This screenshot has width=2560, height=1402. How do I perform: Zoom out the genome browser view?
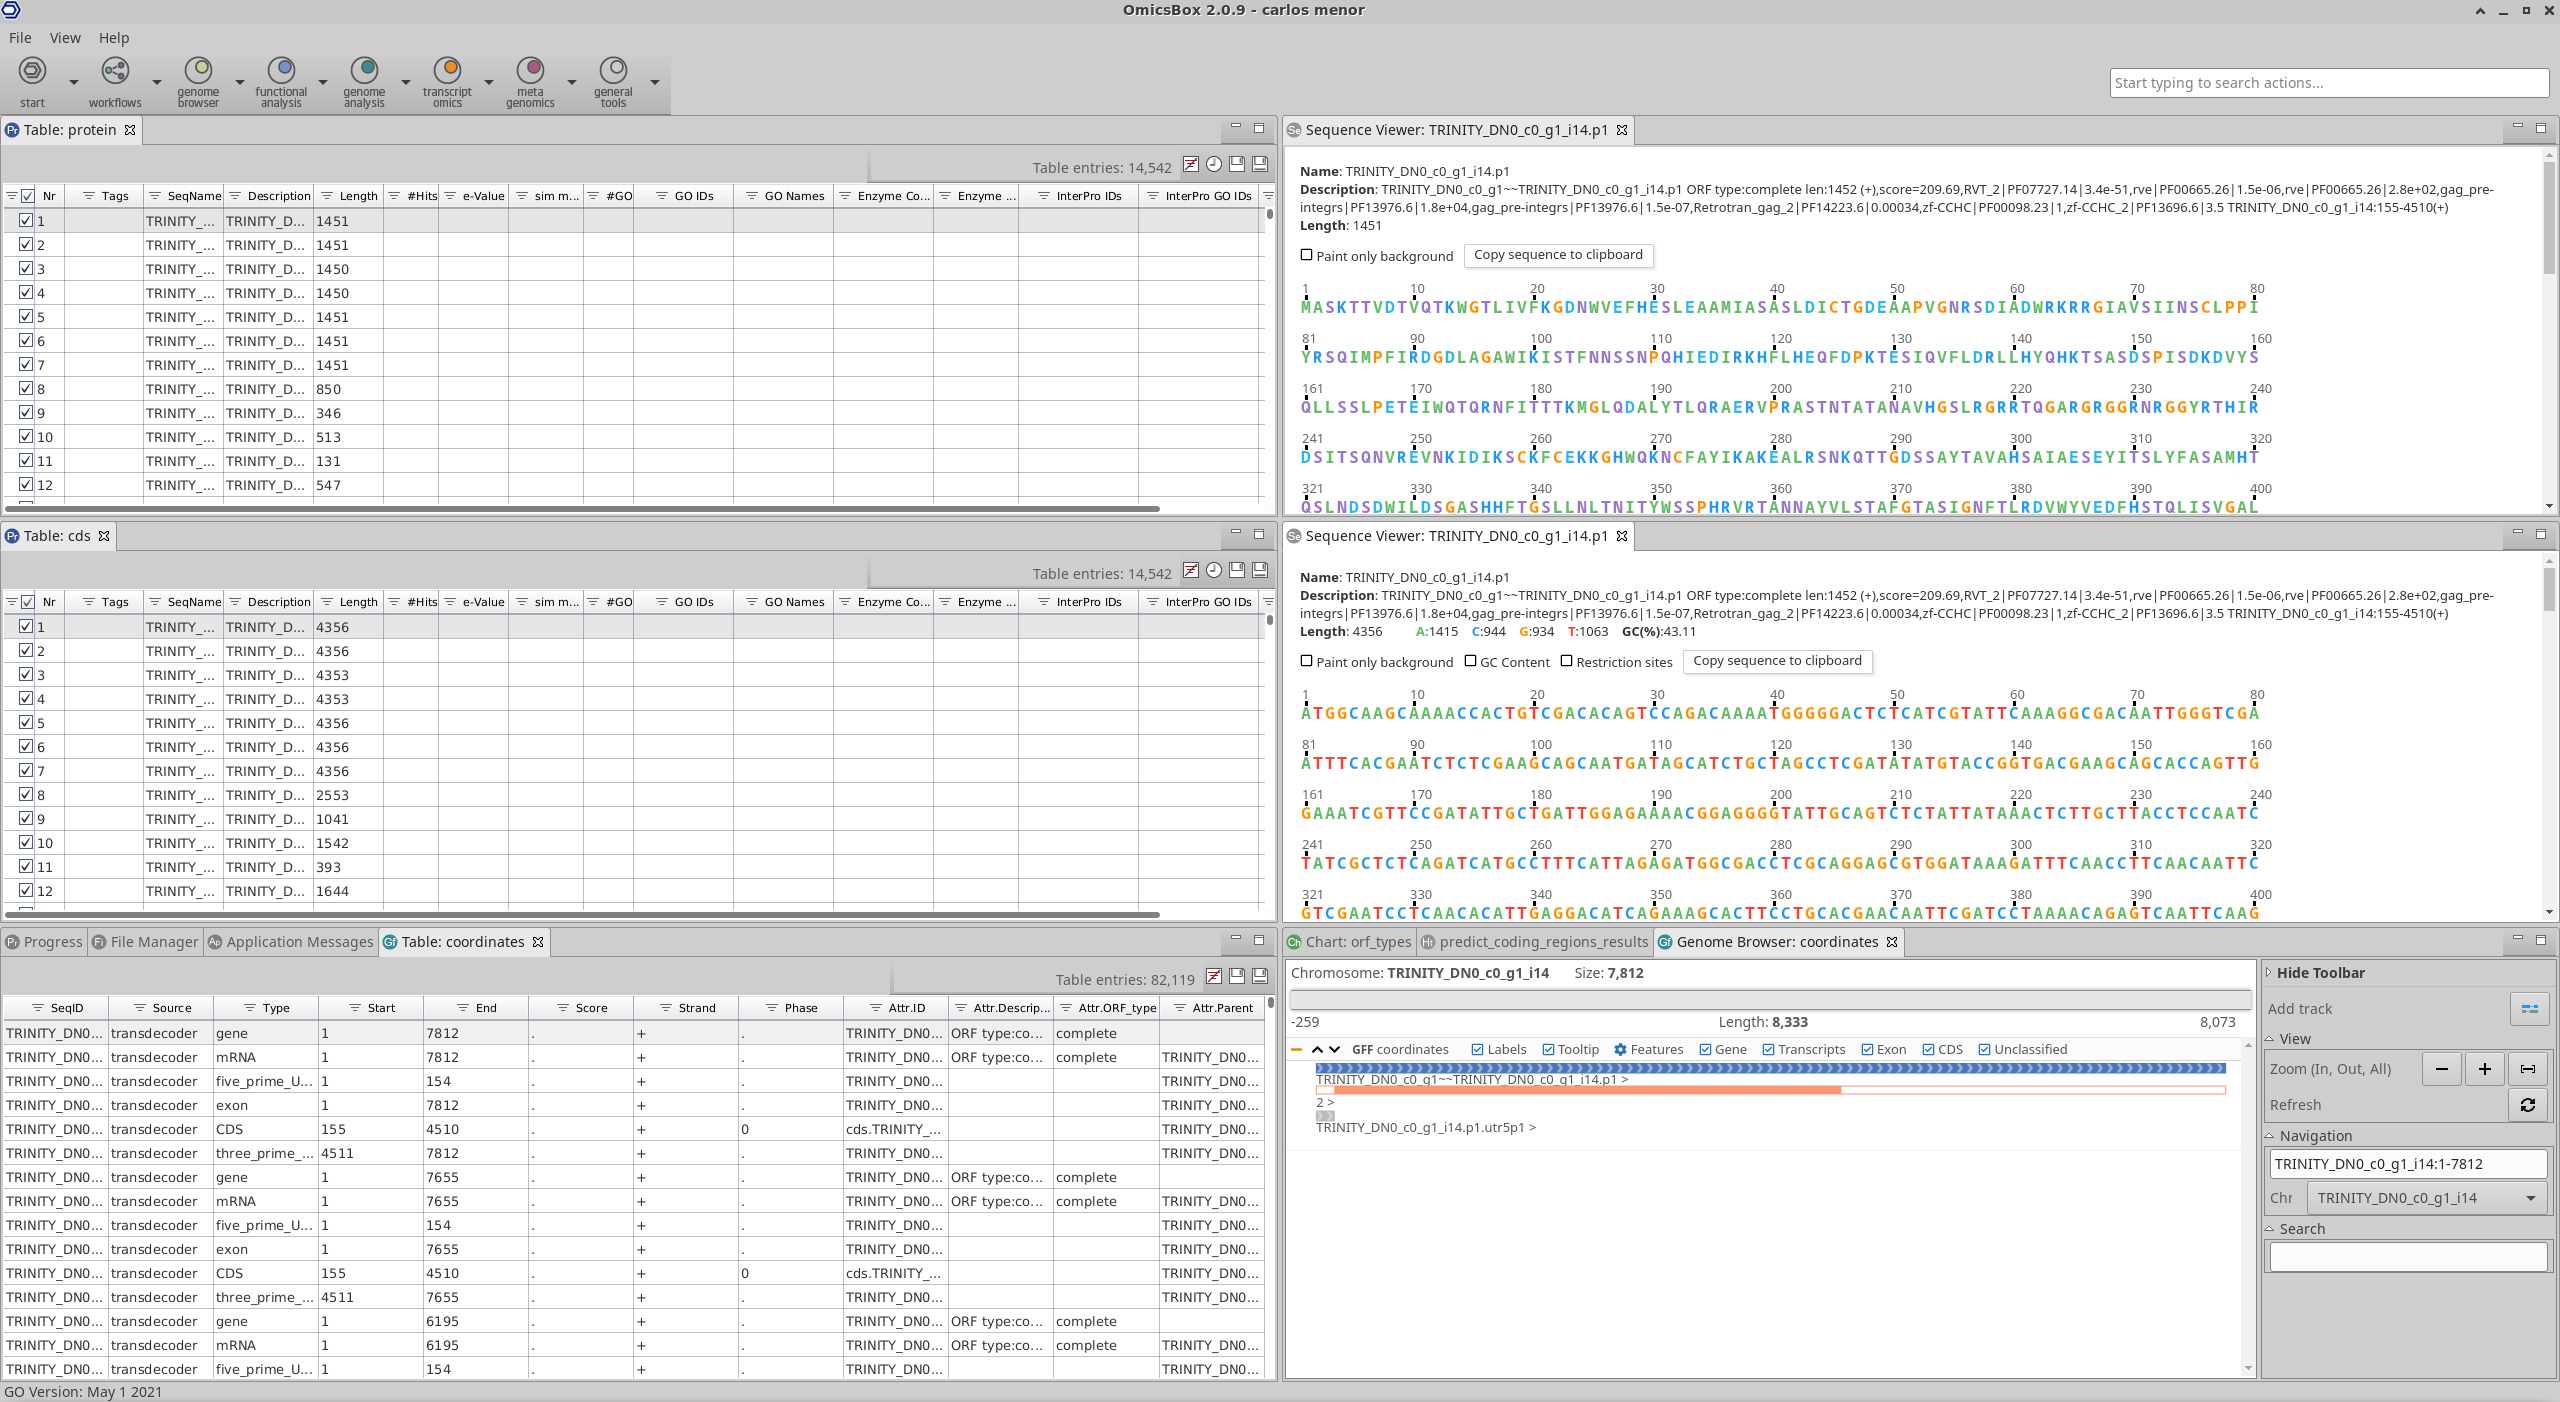(x=2442, y=1069)
